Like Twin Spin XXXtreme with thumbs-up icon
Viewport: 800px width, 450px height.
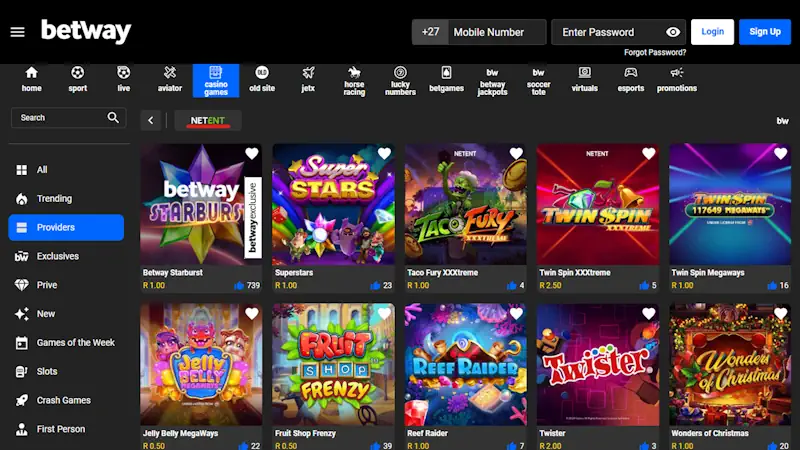(x=644, y=286)
